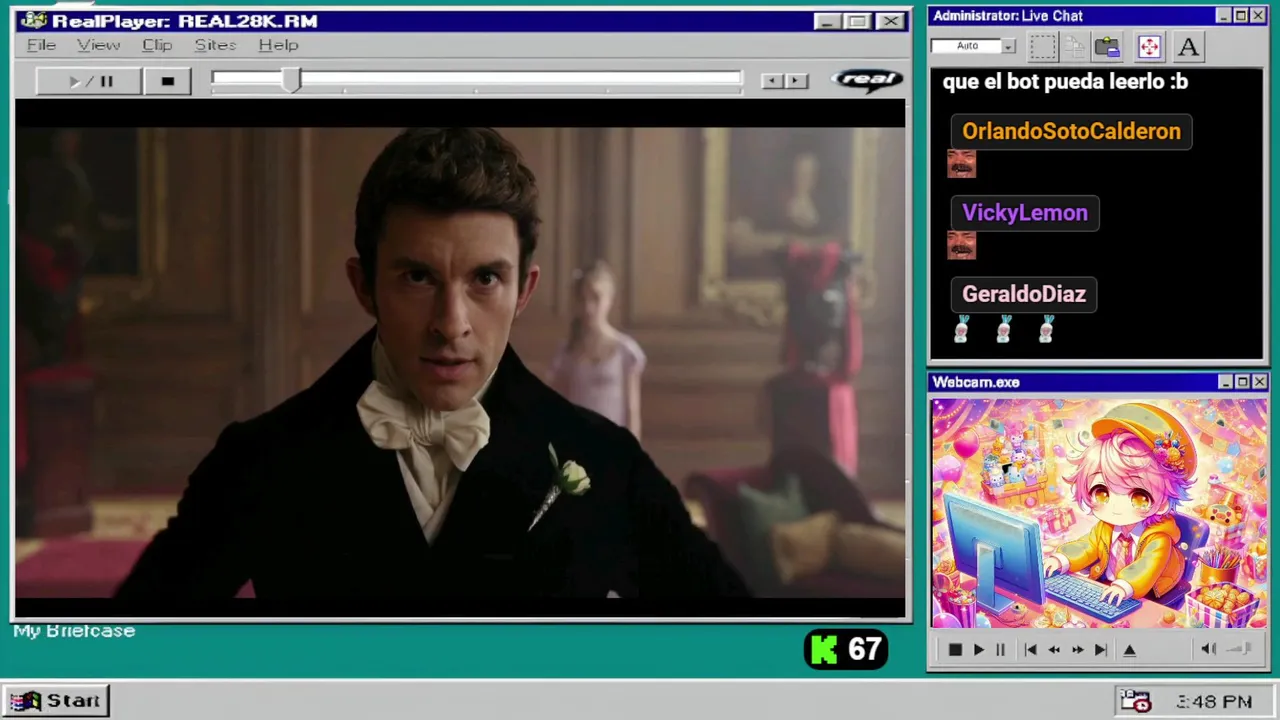Close the RealPlayer window
Viewport: 1280px width, 720px height.
coord(890,21)
